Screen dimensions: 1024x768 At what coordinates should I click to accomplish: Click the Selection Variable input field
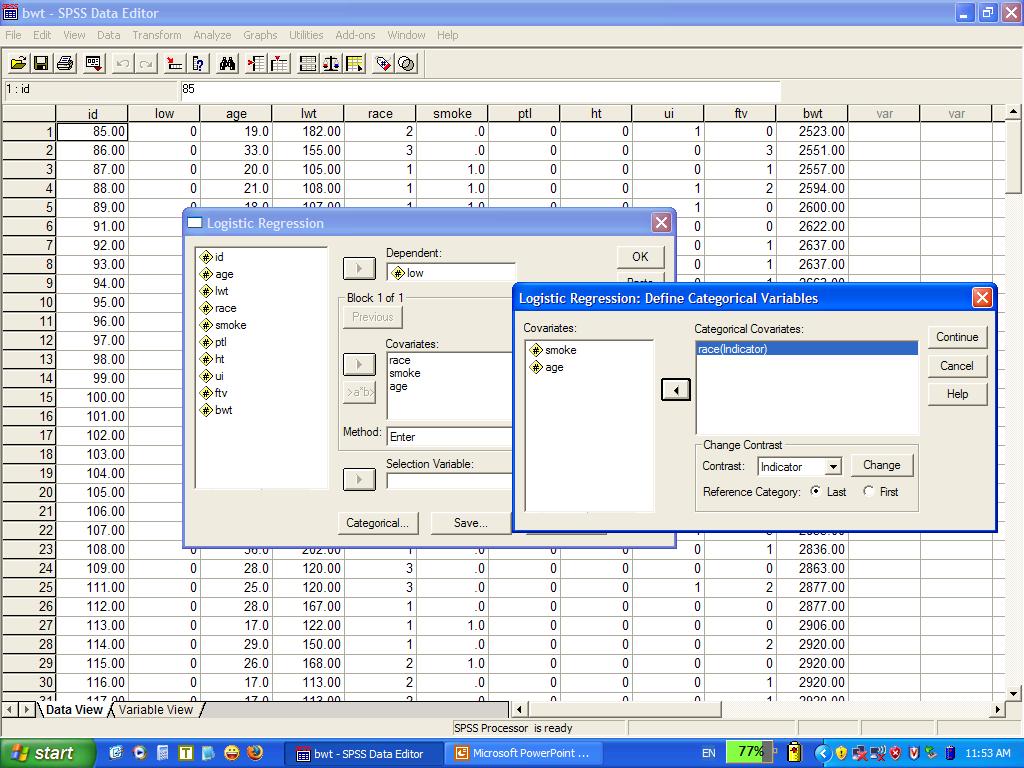click(449, 481)
